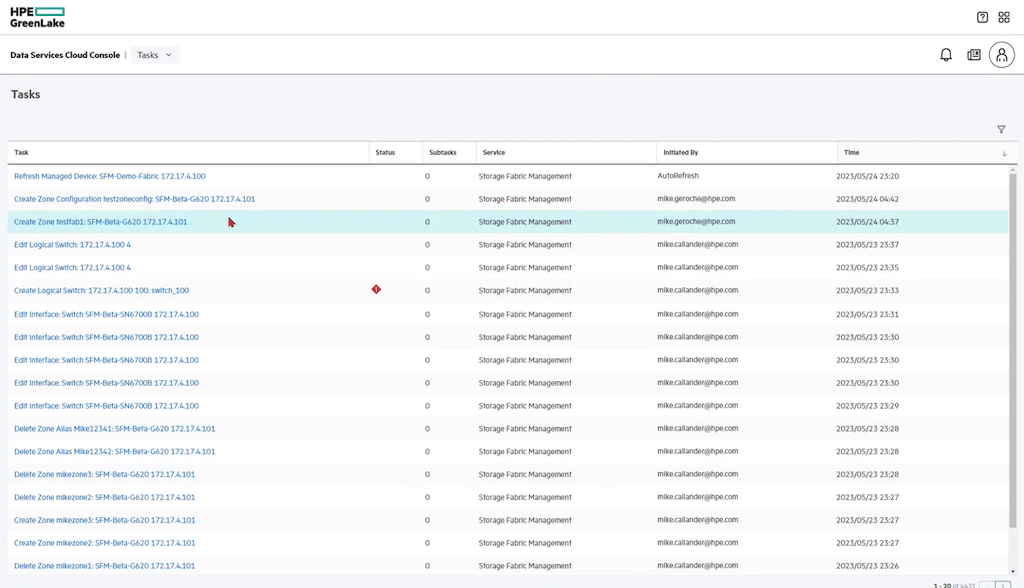The image size is (1024, 588).
Task: Click time cell 2023/05/24 04:42
Action: pyautogui.click(x=867, y=199)
